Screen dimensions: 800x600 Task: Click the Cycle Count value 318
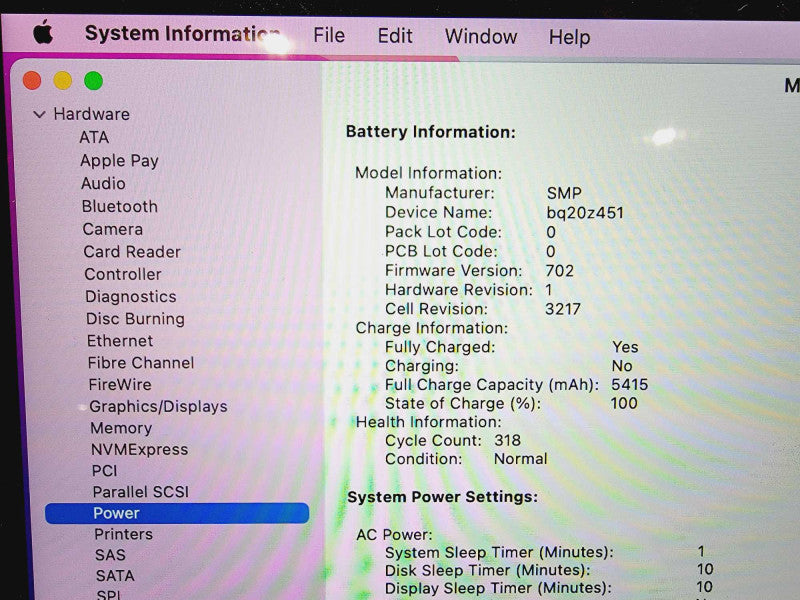pos(508,440)
